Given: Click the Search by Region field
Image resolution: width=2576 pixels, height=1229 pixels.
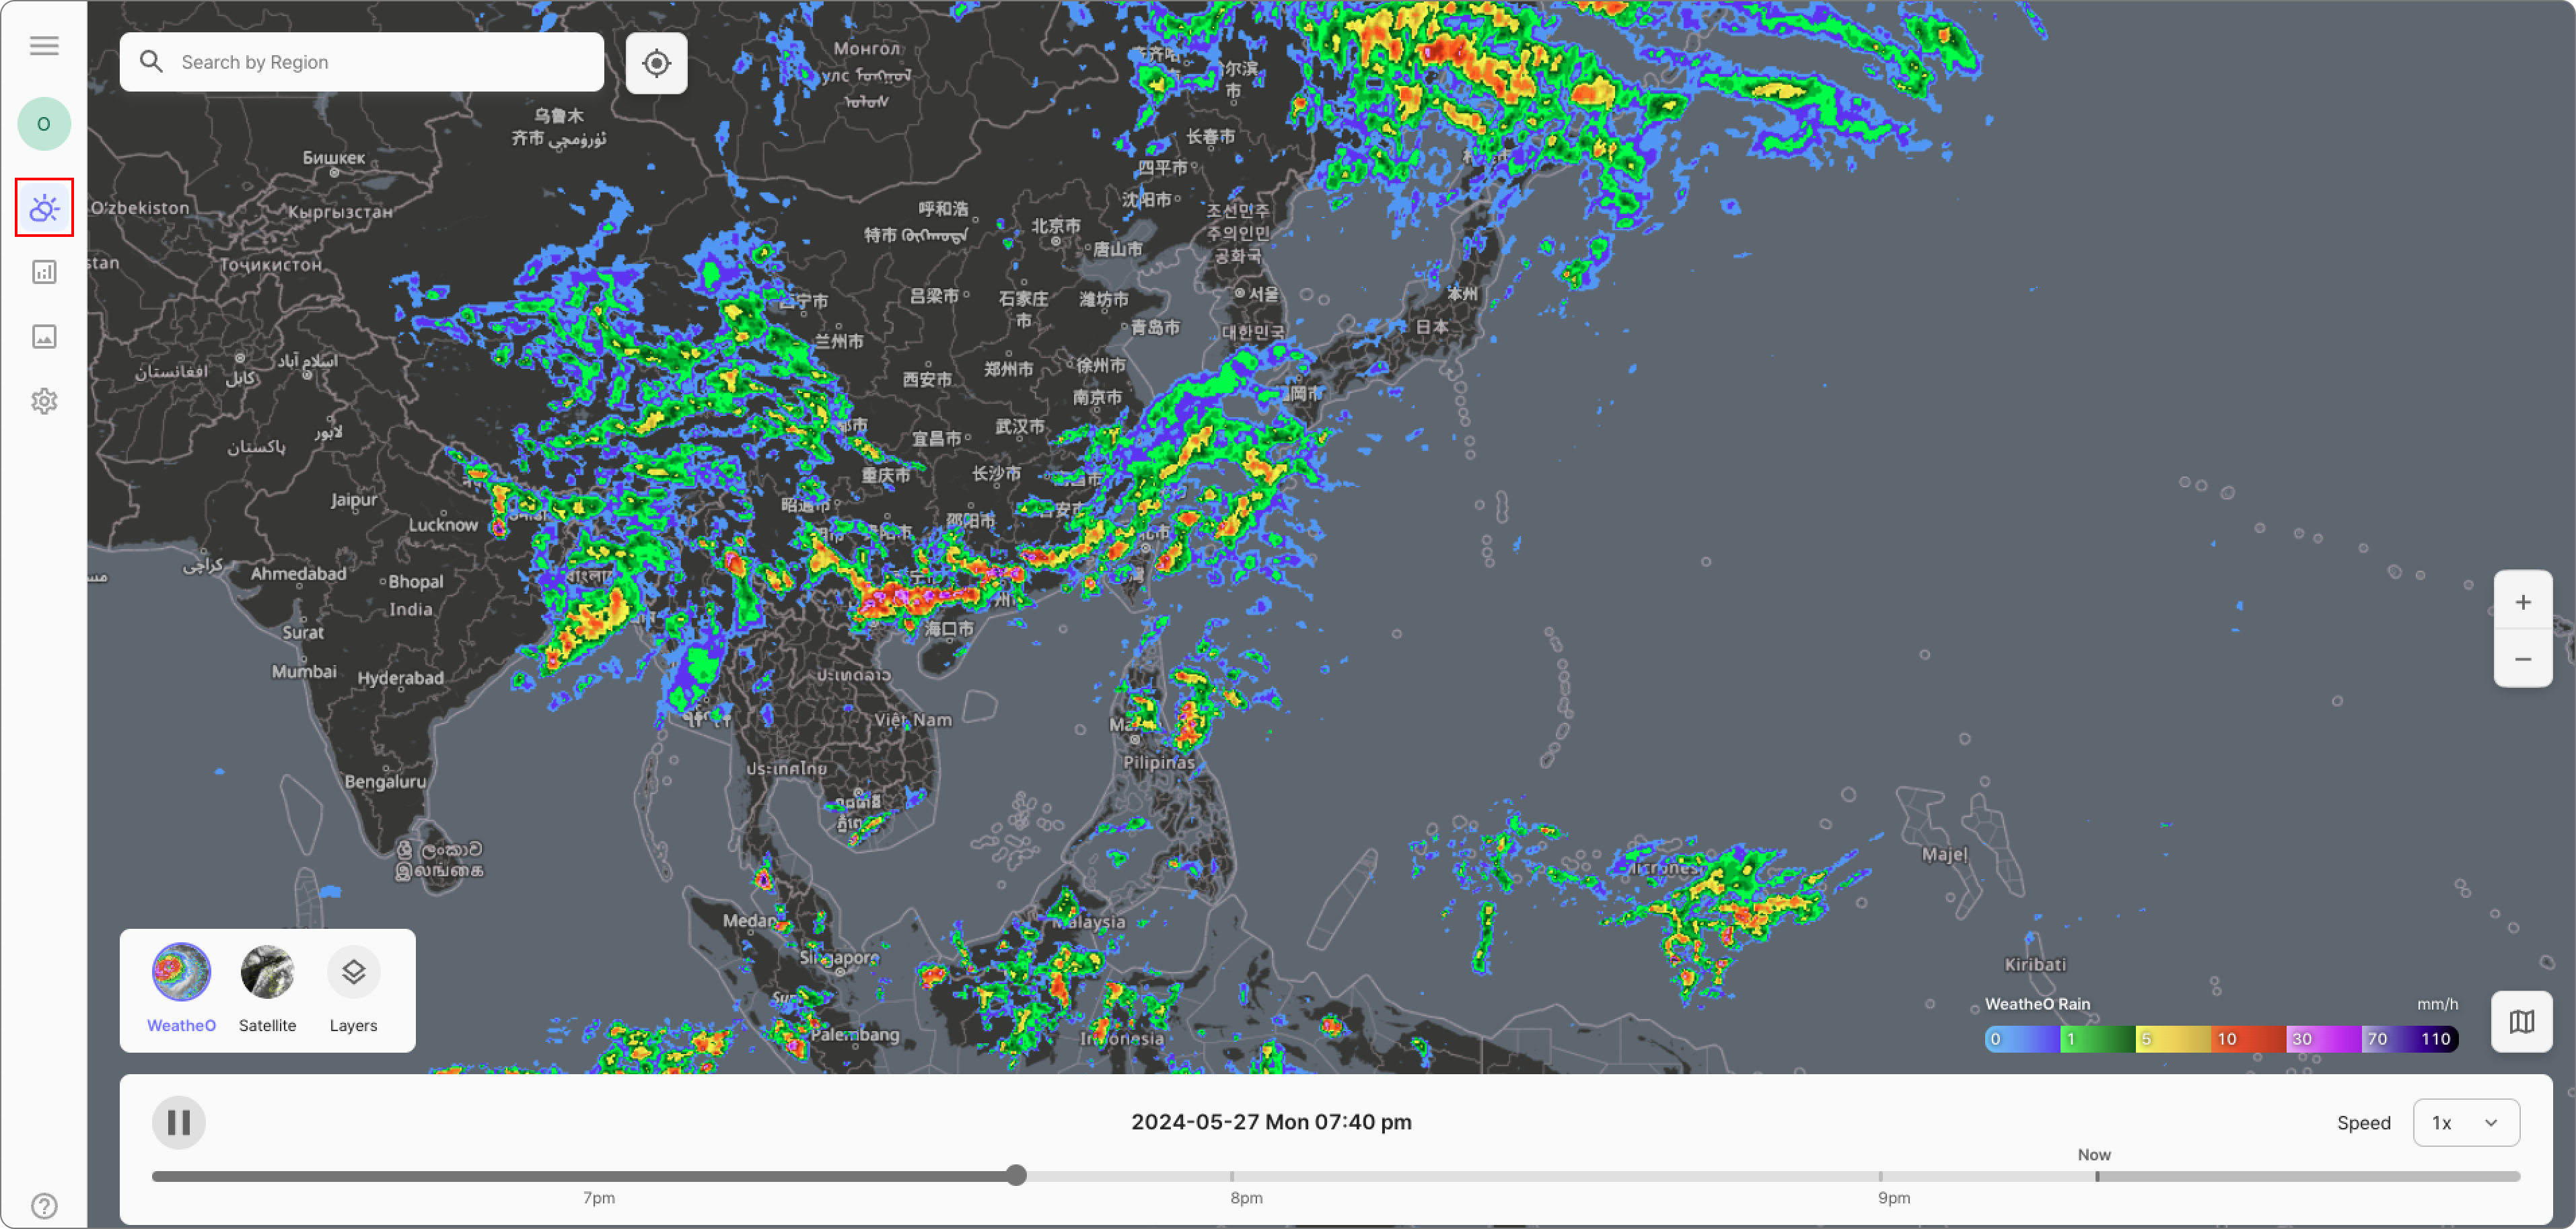Looking at the screenshot, I should (x=380, y=62).
